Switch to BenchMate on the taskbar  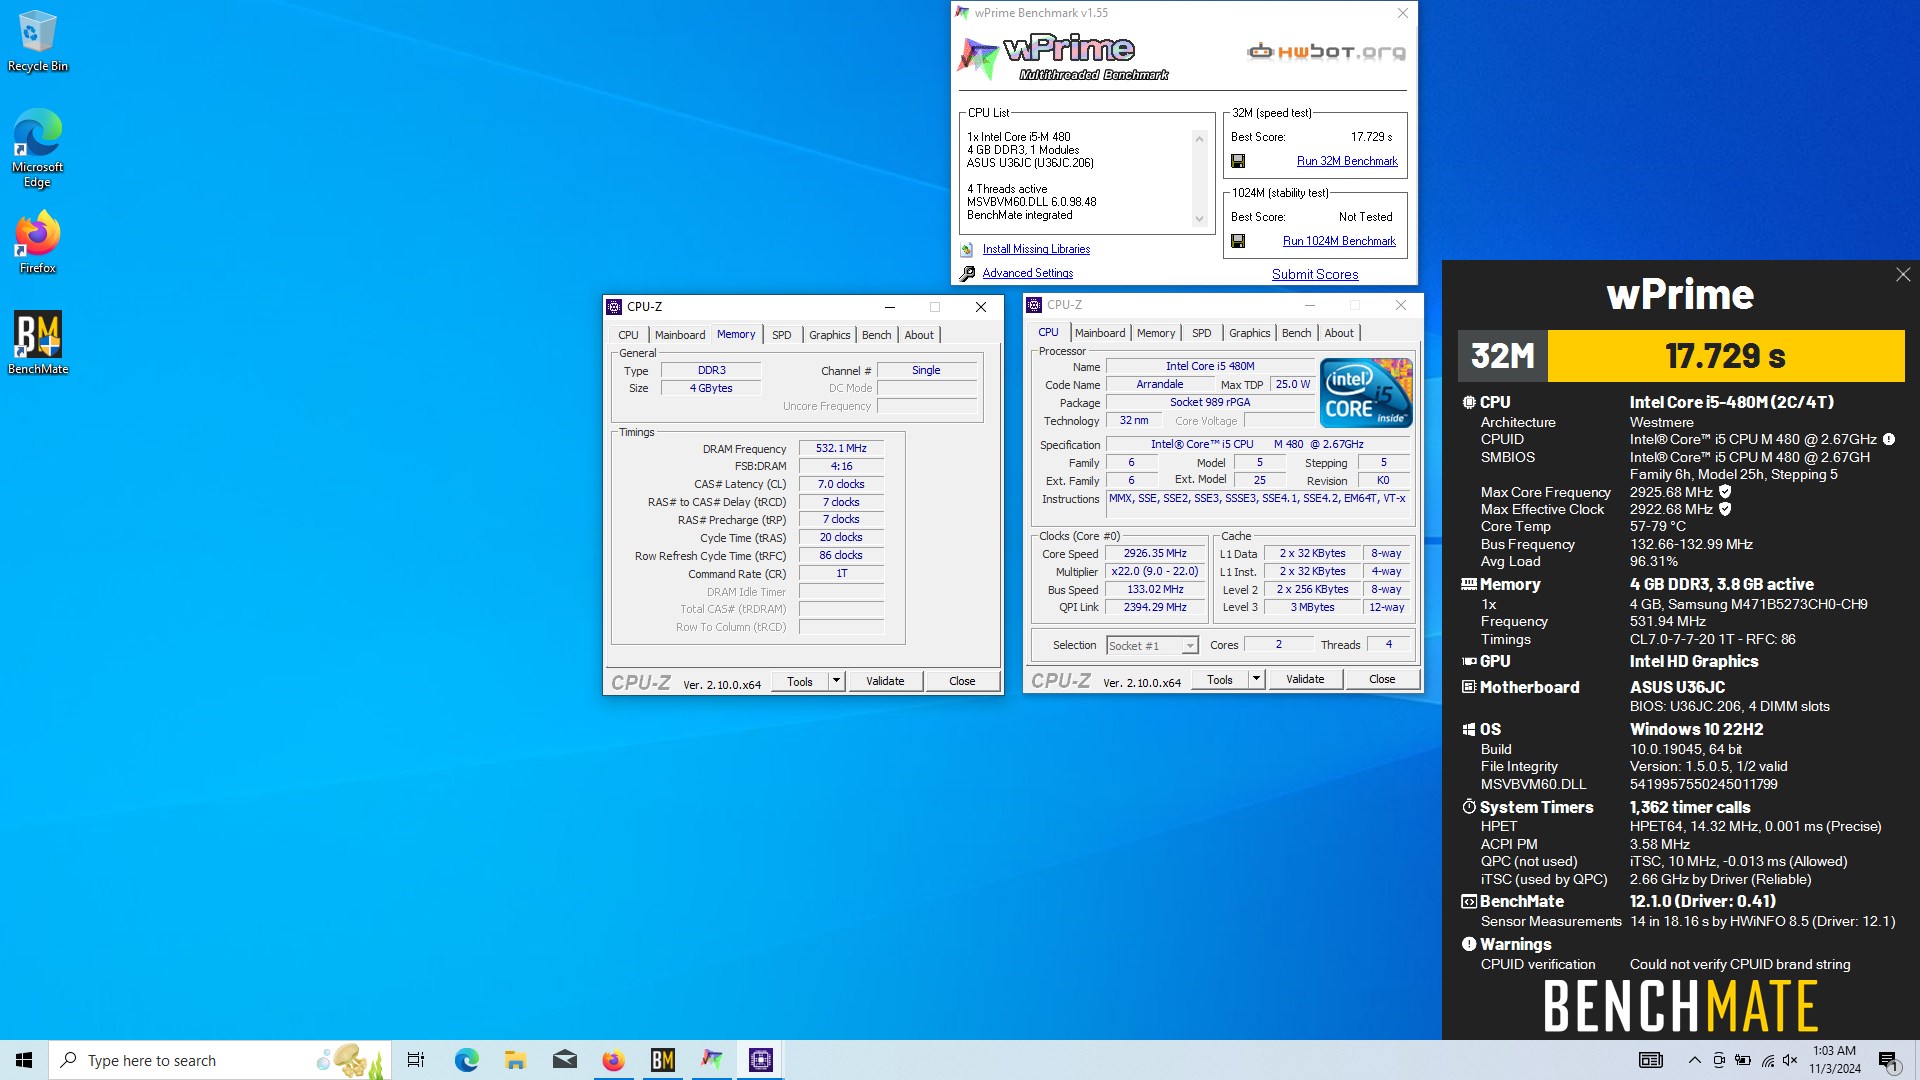(662, 1060)
